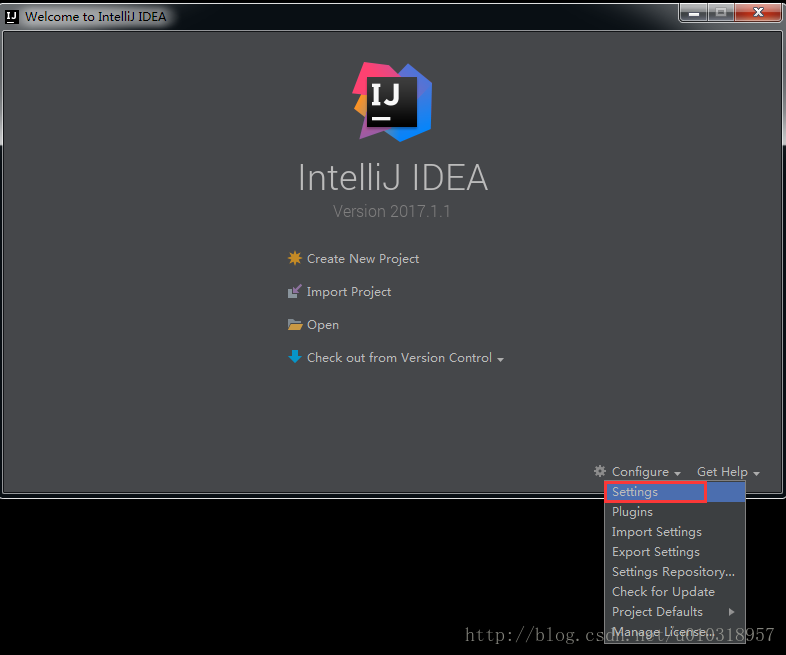Click the IntelliJ IDEA title bar icon
Viewport: 786px width, 655px height.
coord(12,17)
